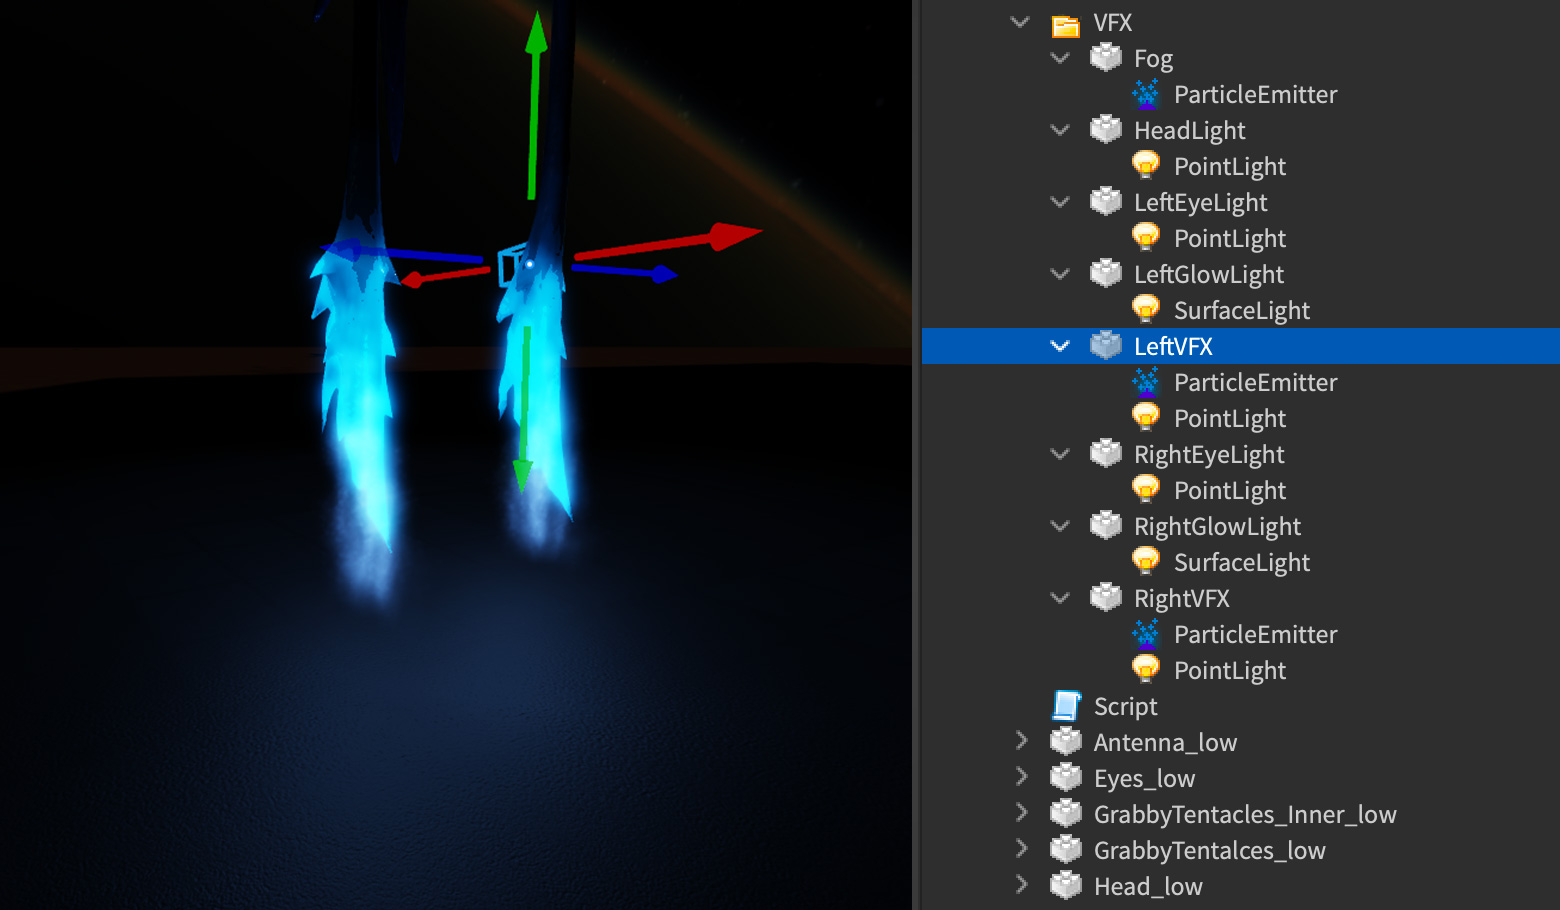Click the LeftEyeLight part icon

click(x=1106, y=201)
